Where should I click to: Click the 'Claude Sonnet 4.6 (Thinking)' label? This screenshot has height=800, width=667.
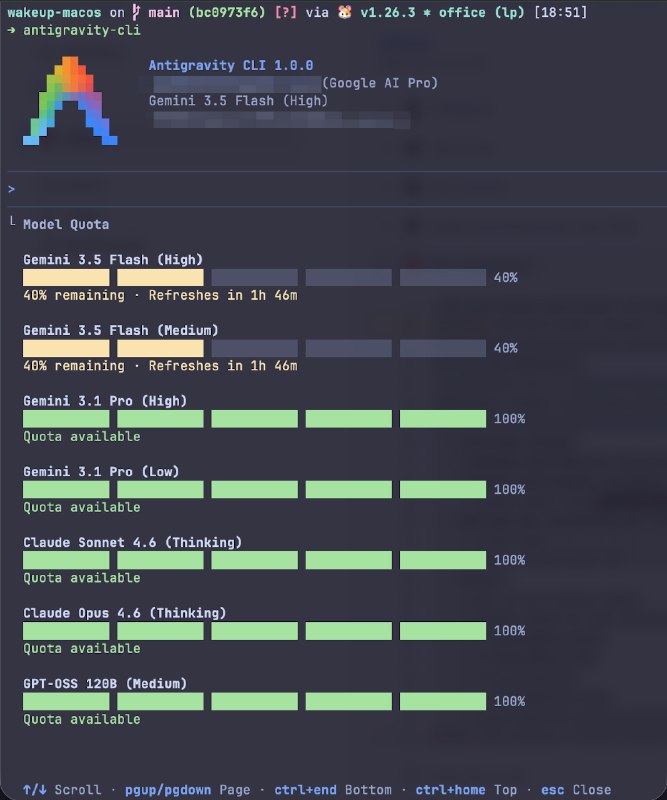pyautogui.click(x=132, y=542)
